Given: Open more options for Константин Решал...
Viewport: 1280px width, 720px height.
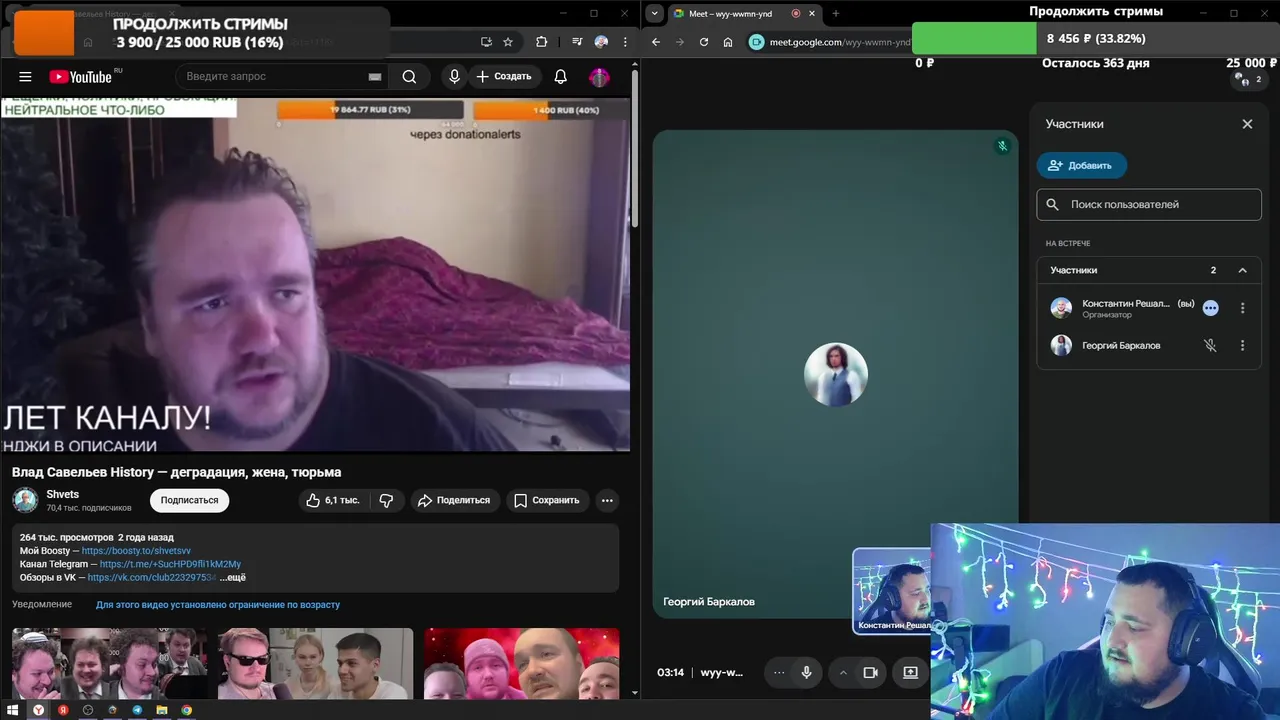Looking at the screenshot, I should pyautogui.click(x=1243, y=308).
